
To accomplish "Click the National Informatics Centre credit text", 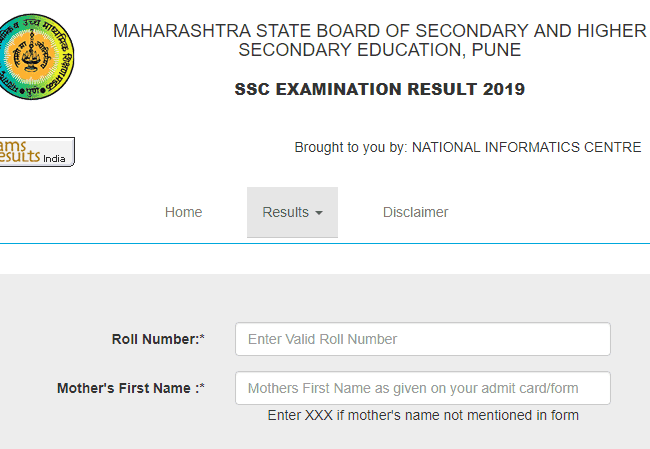I will coord(526,147).
